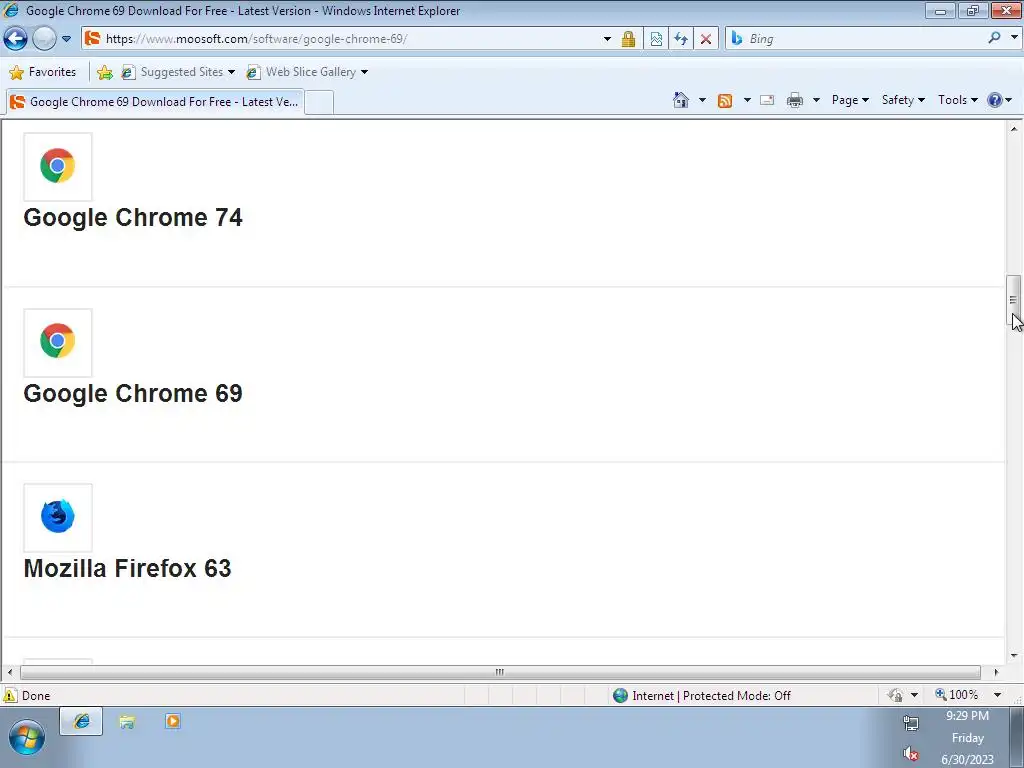Click the taskbar clock showing 9:29 PM
Screen dimensions: 1024x768
(967, 738)
